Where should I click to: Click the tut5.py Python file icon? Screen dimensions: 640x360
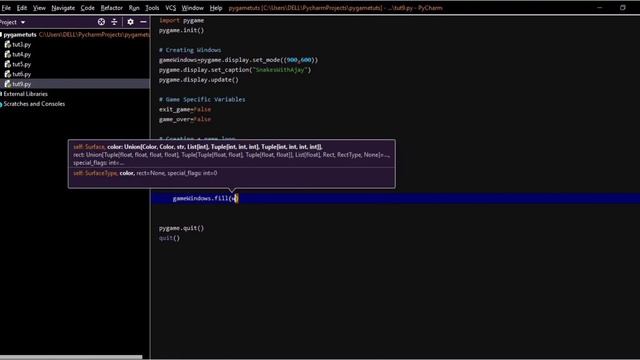[7, 64]
